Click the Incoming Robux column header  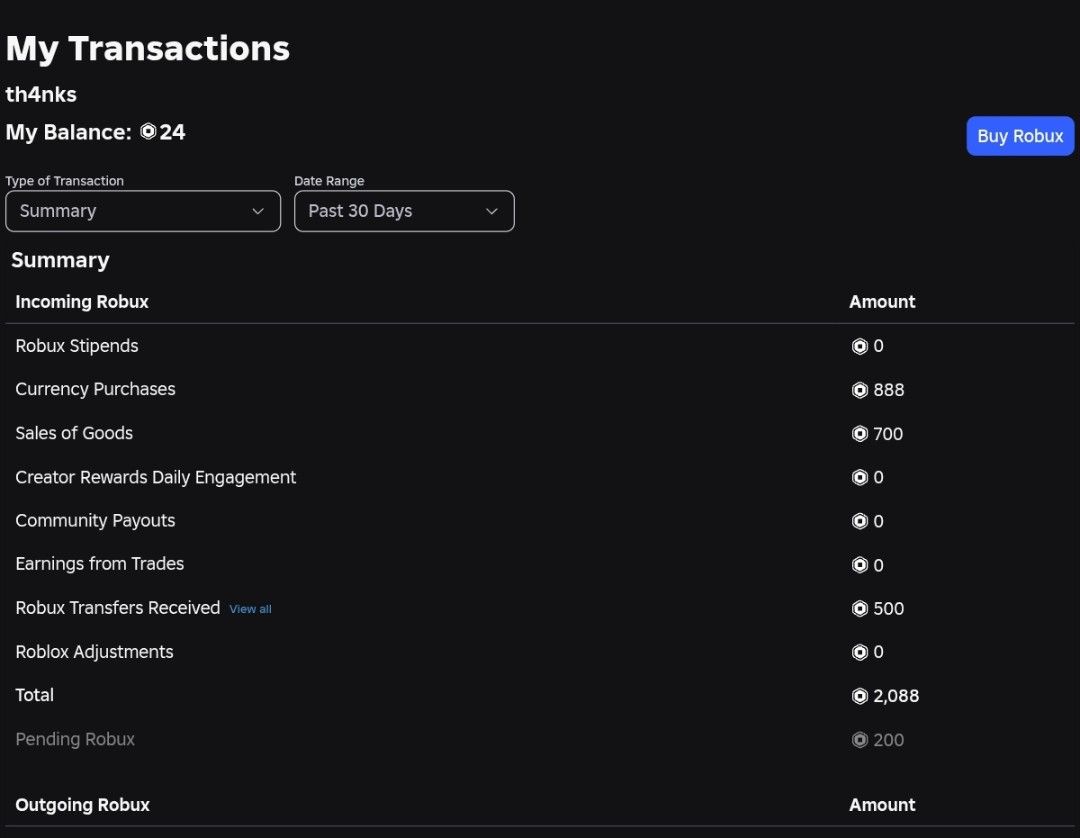[x=82, y=302]
